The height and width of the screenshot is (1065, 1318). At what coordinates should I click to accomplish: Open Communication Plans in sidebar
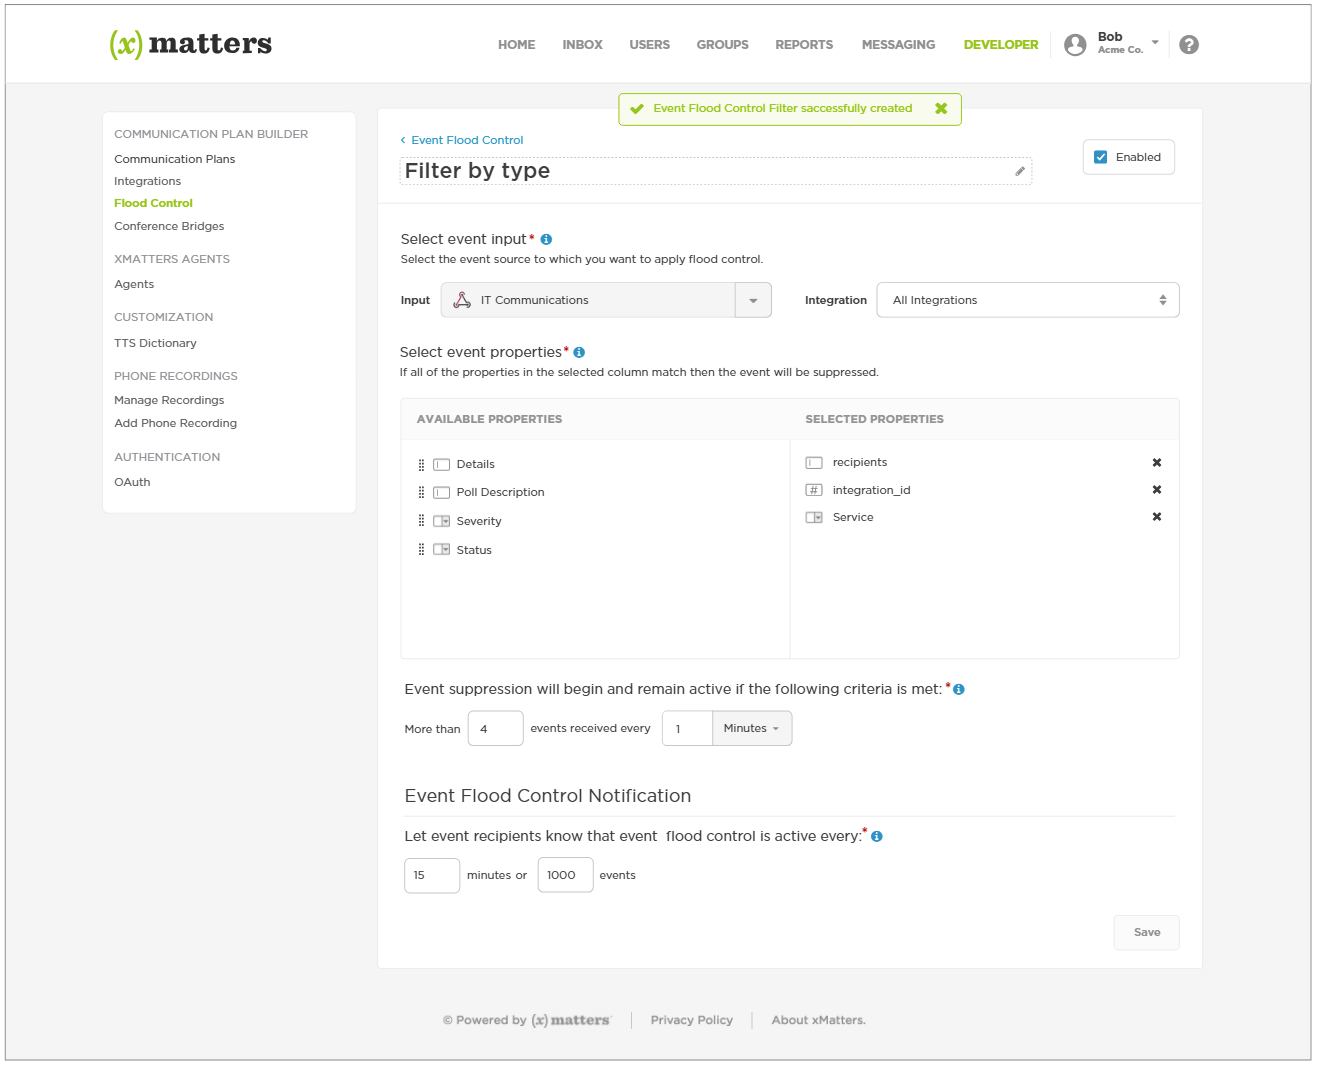tap(175, 159)
